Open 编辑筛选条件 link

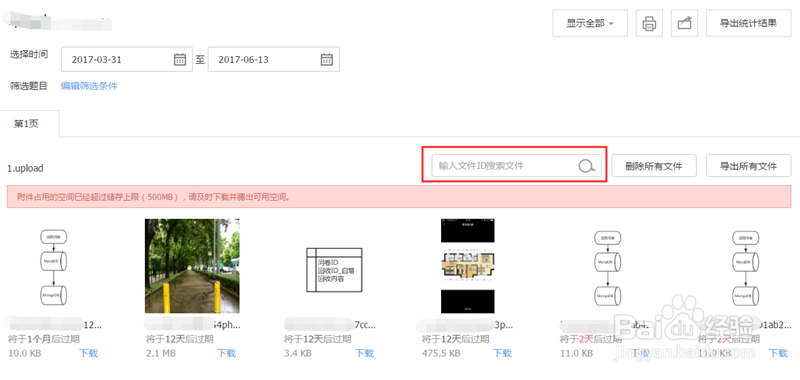(89, 86)
